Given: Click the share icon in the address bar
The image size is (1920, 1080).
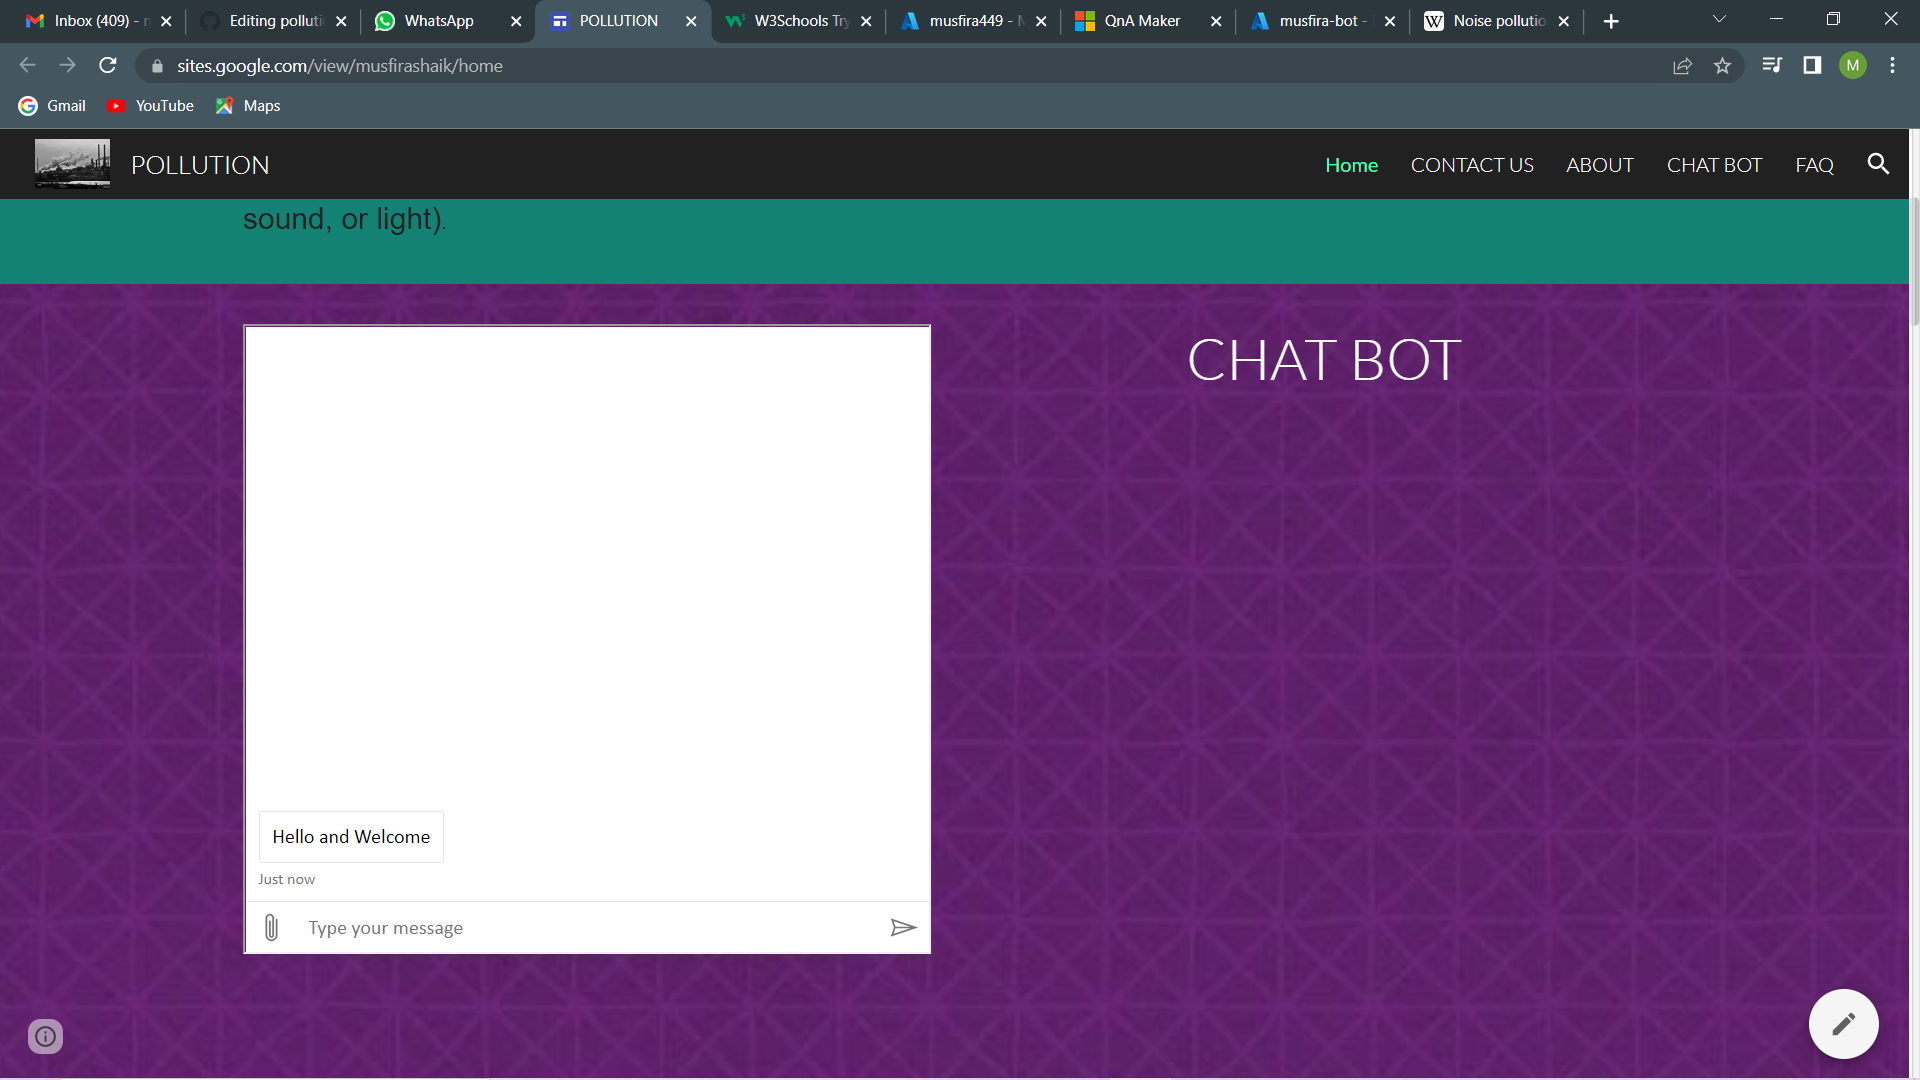Looking at the screenshot, I should tap(1682, 65).
